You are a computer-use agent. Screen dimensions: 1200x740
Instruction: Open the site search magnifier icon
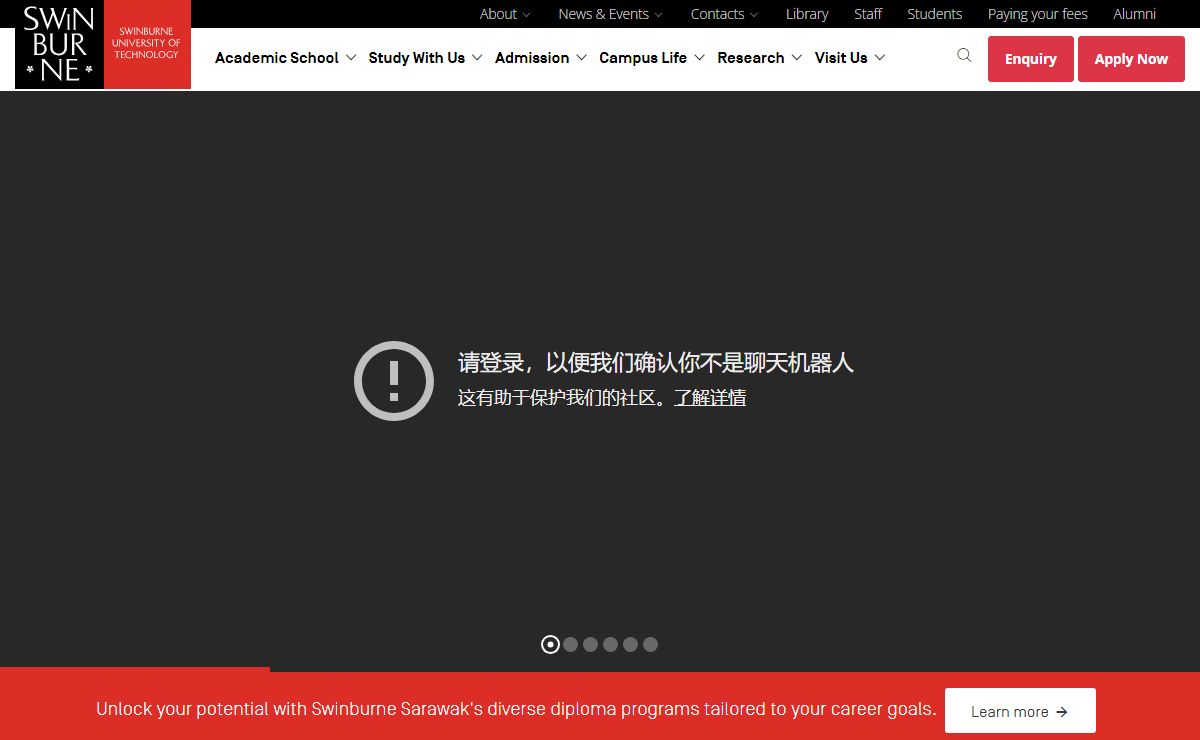(964, 56)
